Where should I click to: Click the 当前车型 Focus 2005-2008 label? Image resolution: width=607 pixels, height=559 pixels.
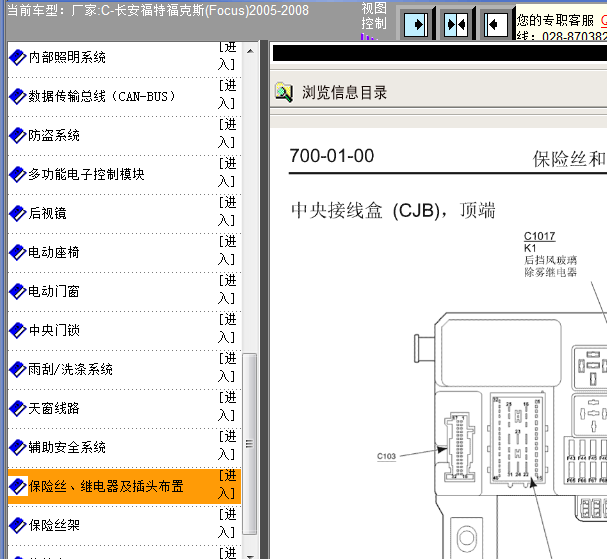coord(158,10)
